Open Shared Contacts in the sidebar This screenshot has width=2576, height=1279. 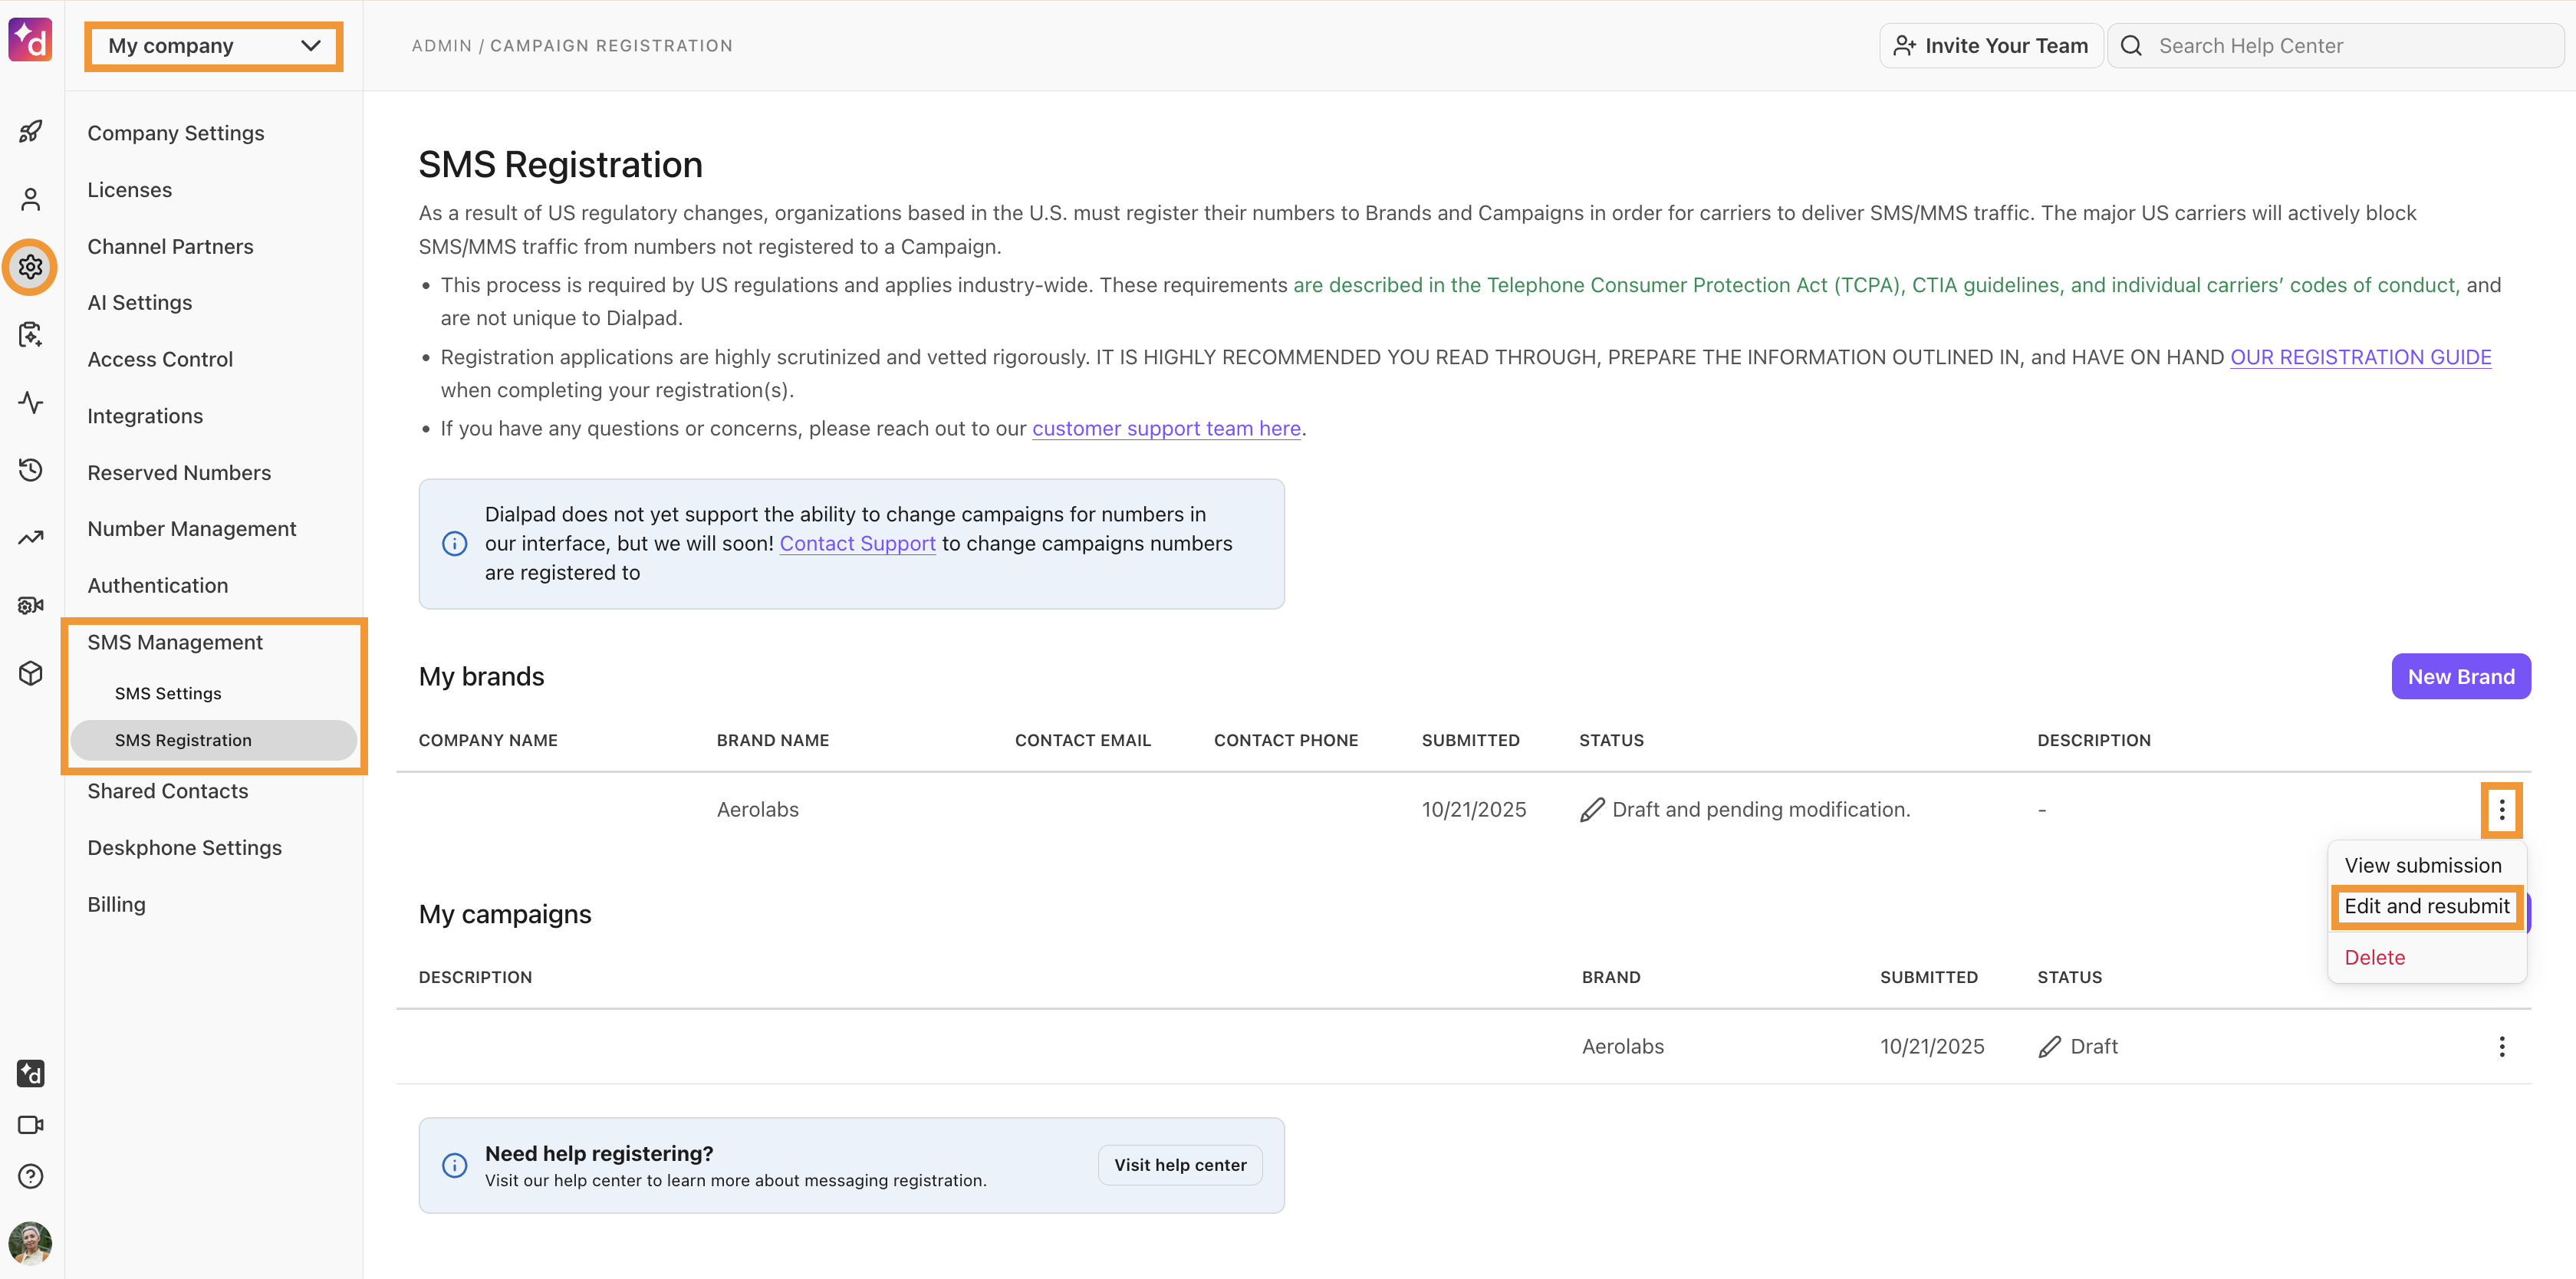pyautogui.click(x=168, y=791)
